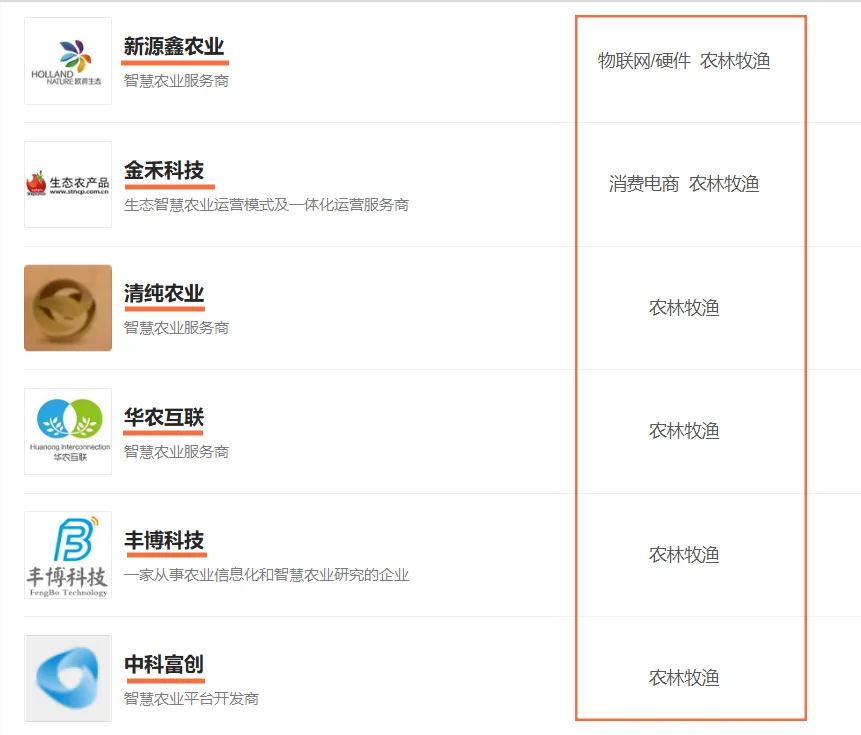Image resolution: width=861 pixels, height=735 pixels.
Task: Open the 丰博科技 company name link
Action: click(x=164, y=541)
